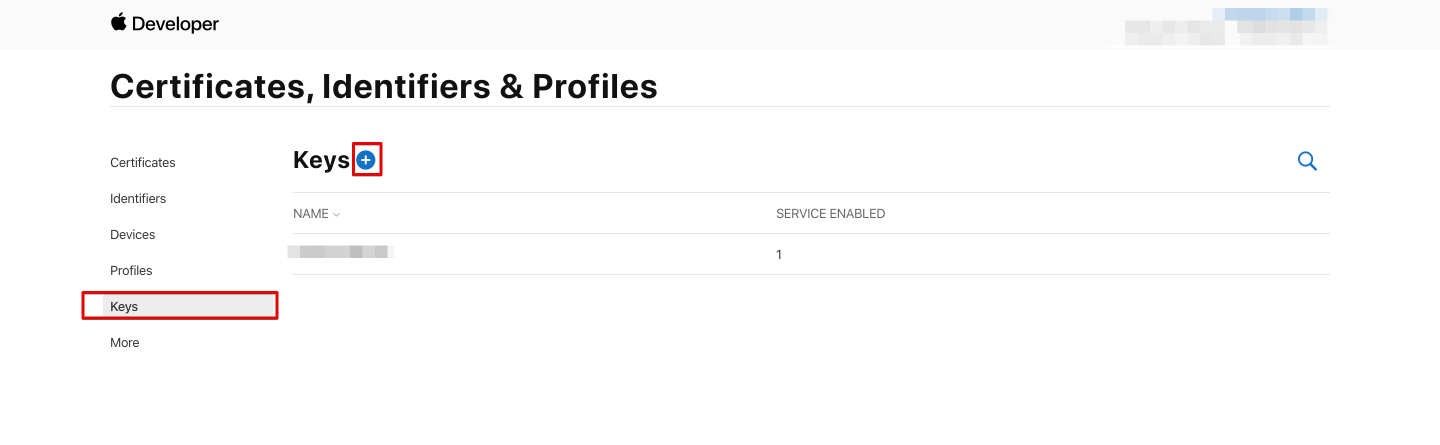The image size is (1440, 445).
Task: Click empty space in the key row
Action: pos(1050,255)
